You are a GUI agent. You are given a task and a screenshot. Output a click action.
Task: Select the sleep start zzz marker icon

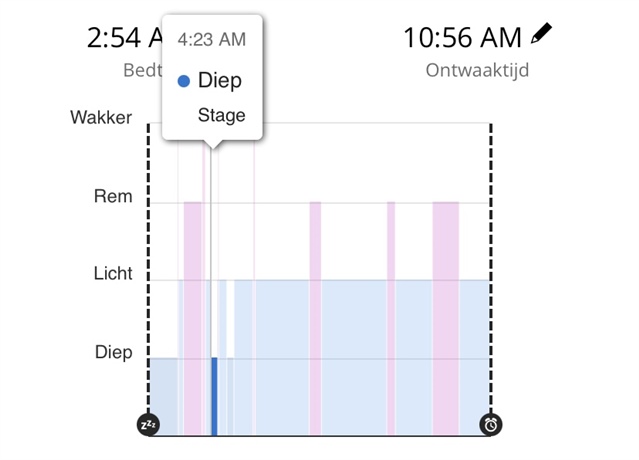click(148, 425)
